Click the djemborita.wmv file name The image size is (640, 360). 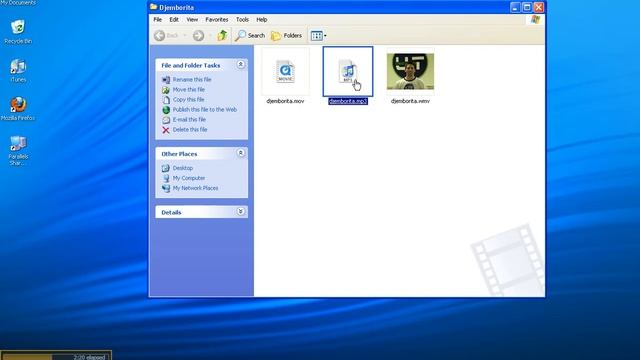click(x=410, y=101)
